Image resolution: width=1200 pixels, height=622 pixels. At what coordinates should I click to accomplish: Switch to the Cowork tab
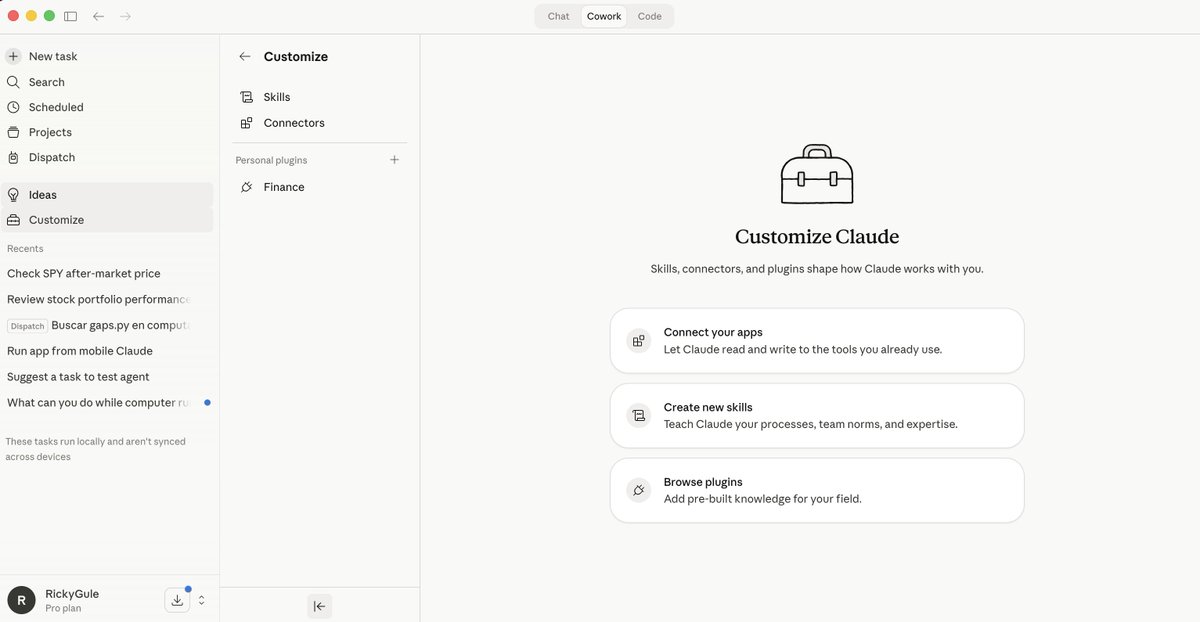click(x=604, y=16)
